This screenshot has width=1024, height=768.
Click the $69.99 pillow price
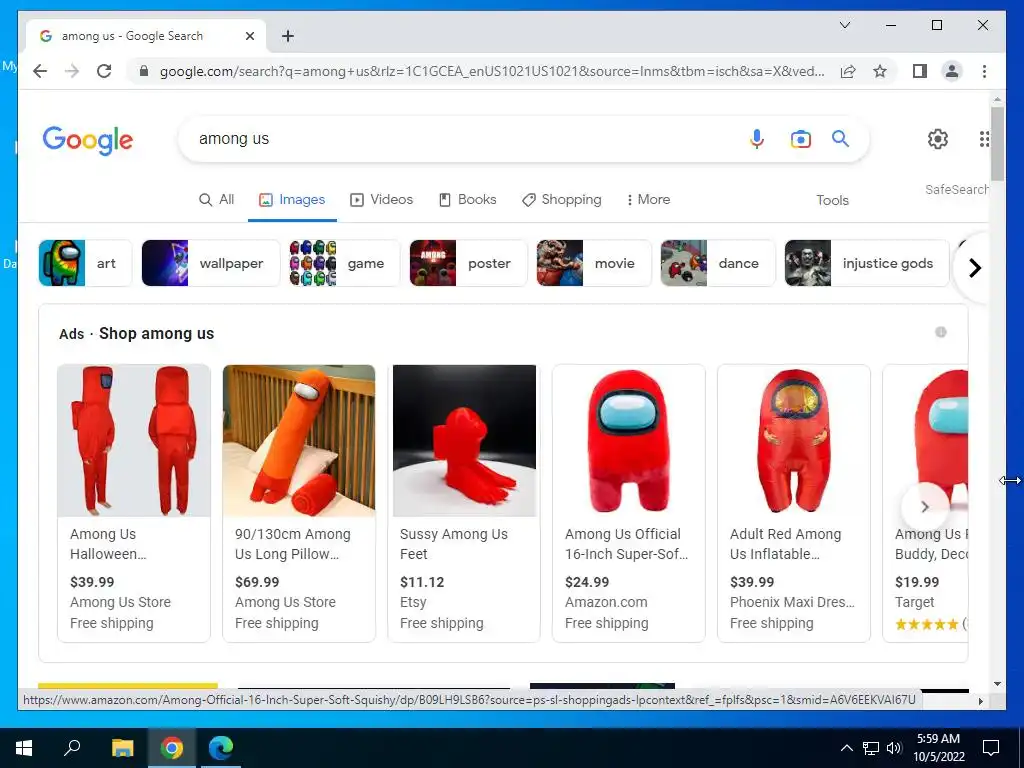pyautogui.click(x=257, y=582)
